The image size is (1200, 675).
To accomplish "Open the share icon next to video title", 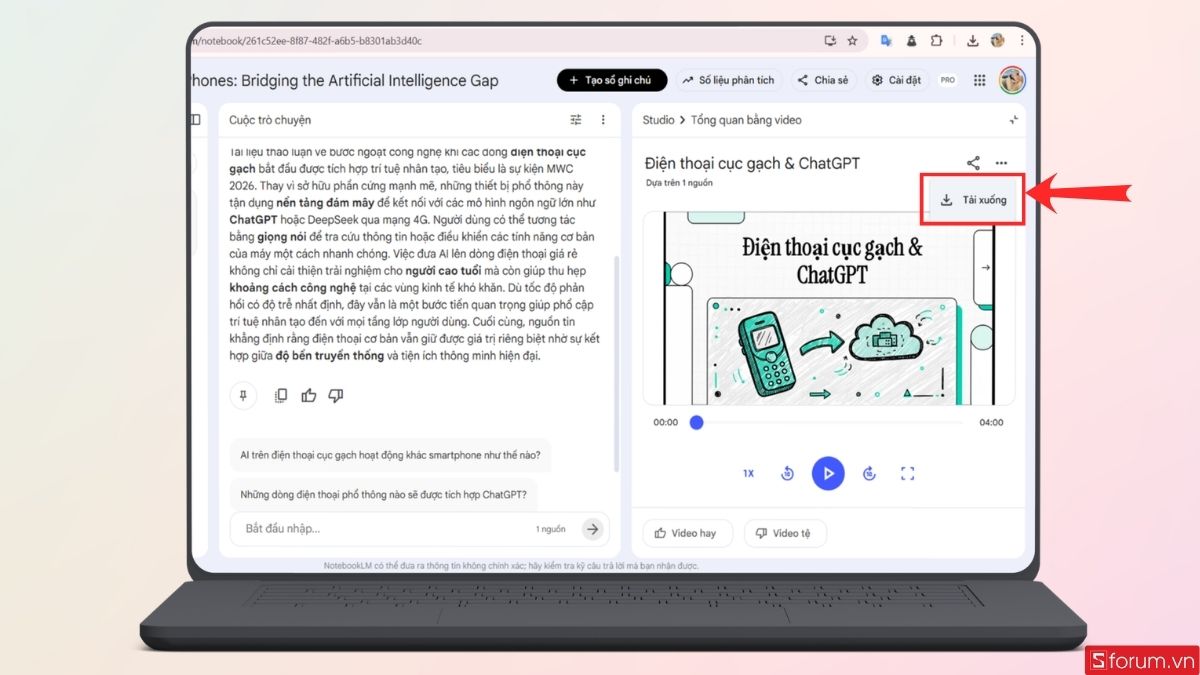I will [972, 162].
